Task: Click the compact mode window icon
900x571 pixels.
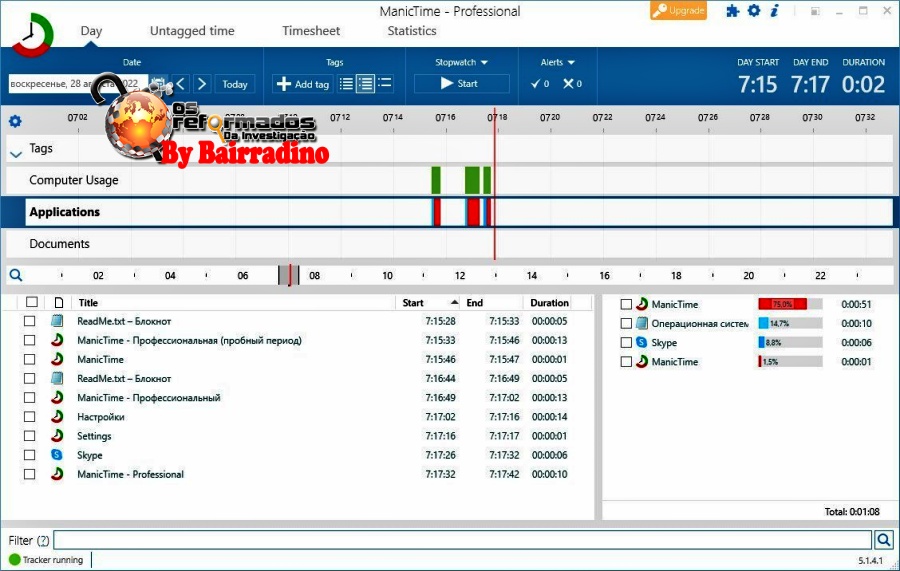Action: 815,11
